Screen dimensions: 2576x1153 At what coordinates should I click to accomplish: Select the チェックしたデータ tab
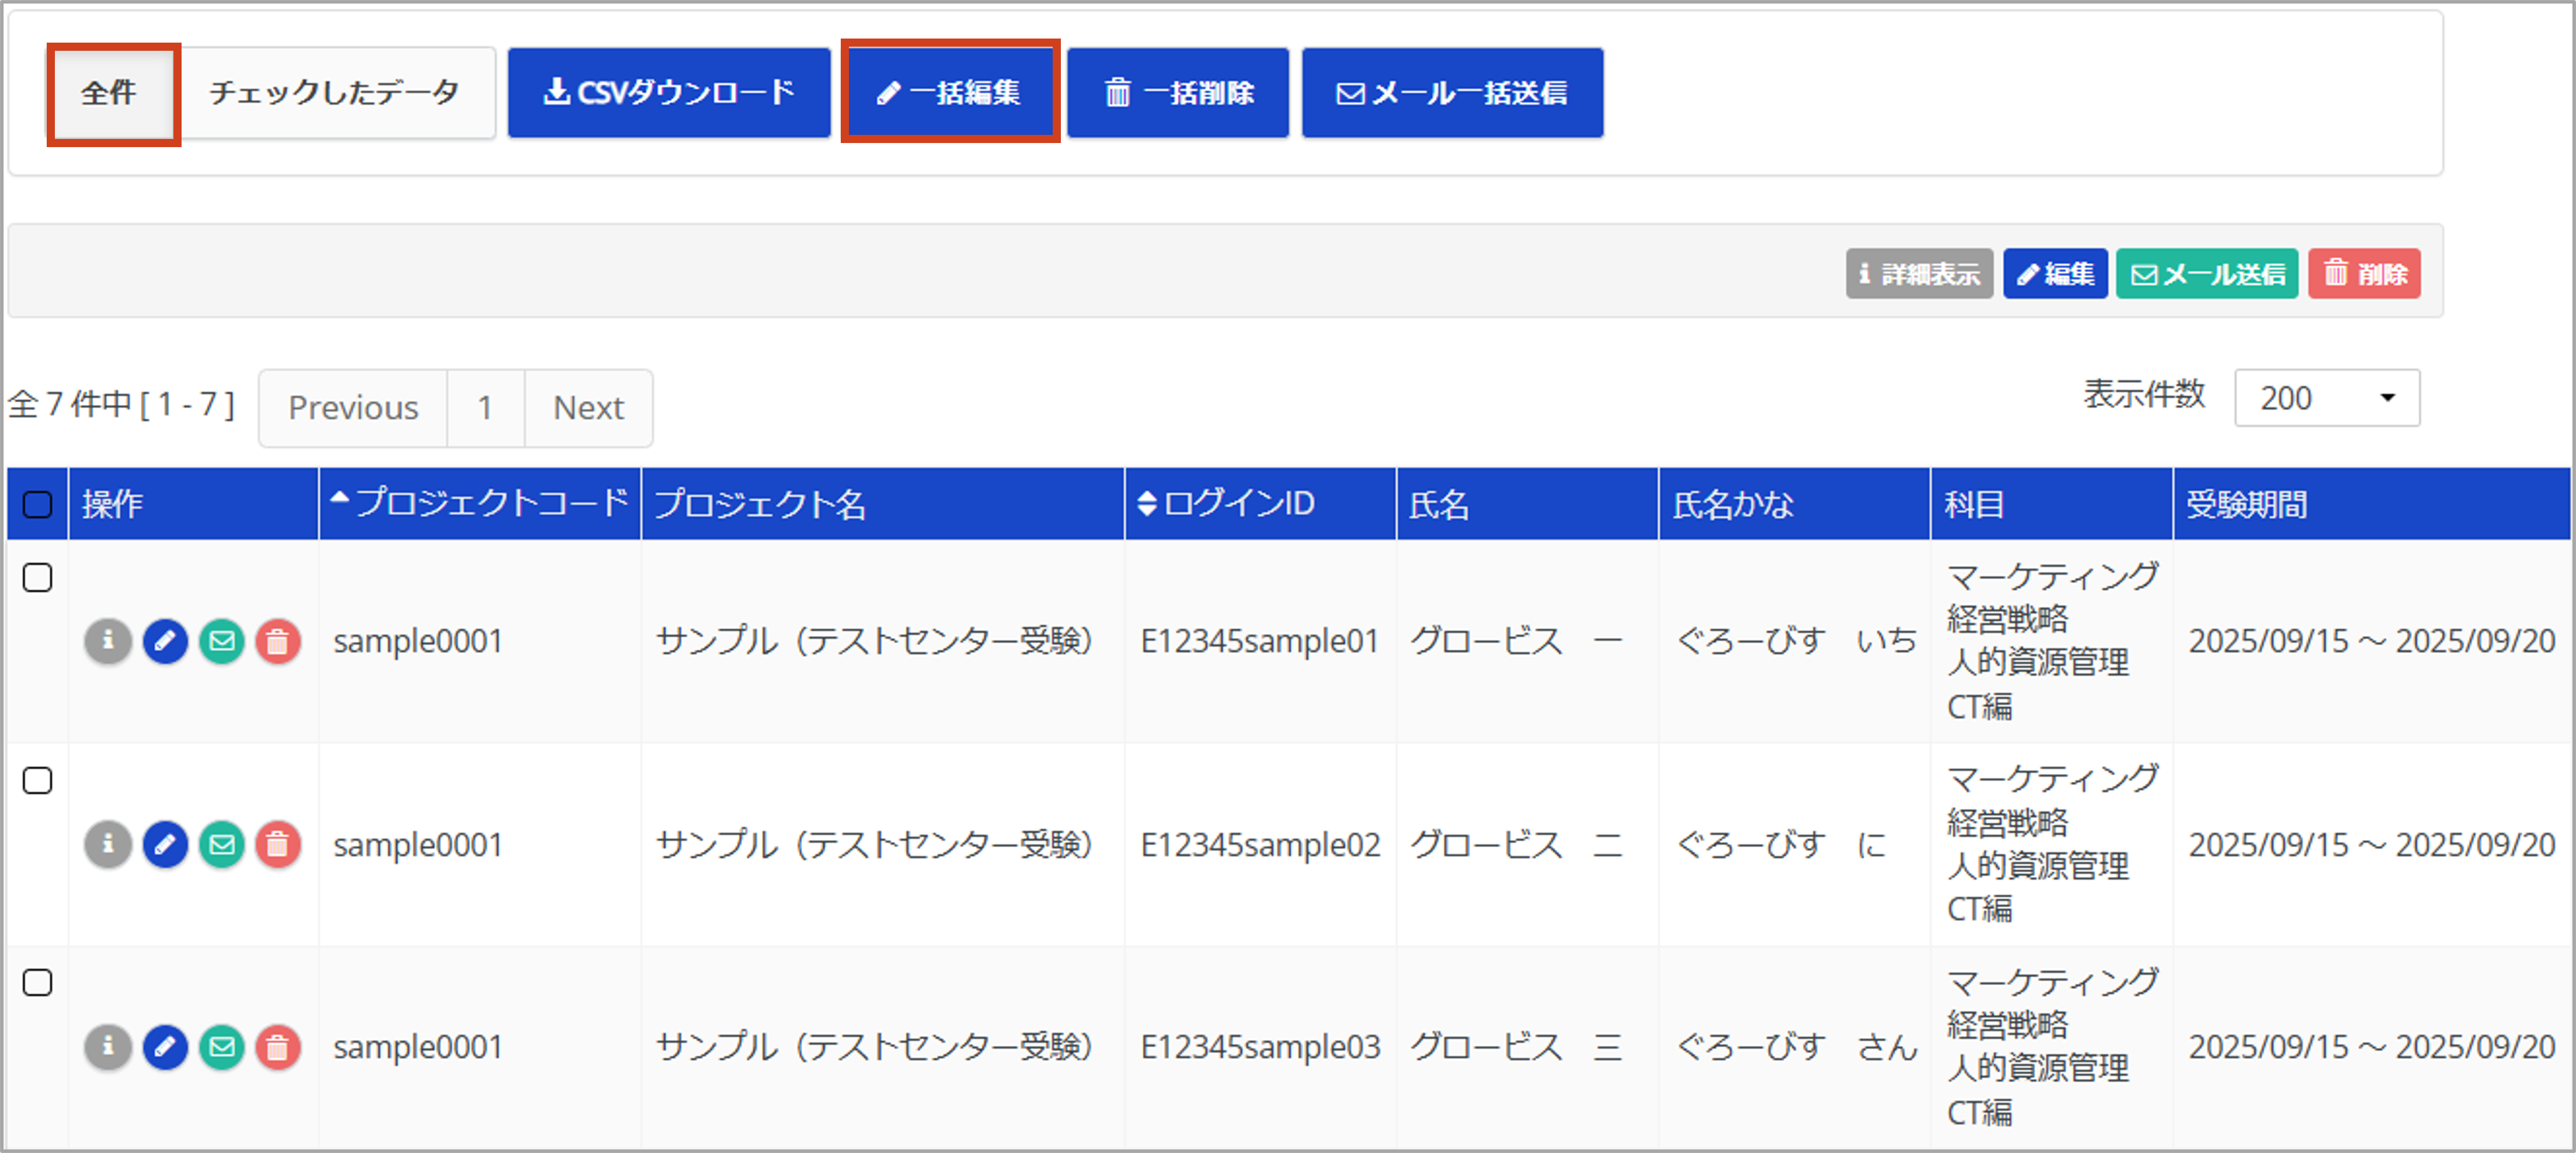pos(335,93)
